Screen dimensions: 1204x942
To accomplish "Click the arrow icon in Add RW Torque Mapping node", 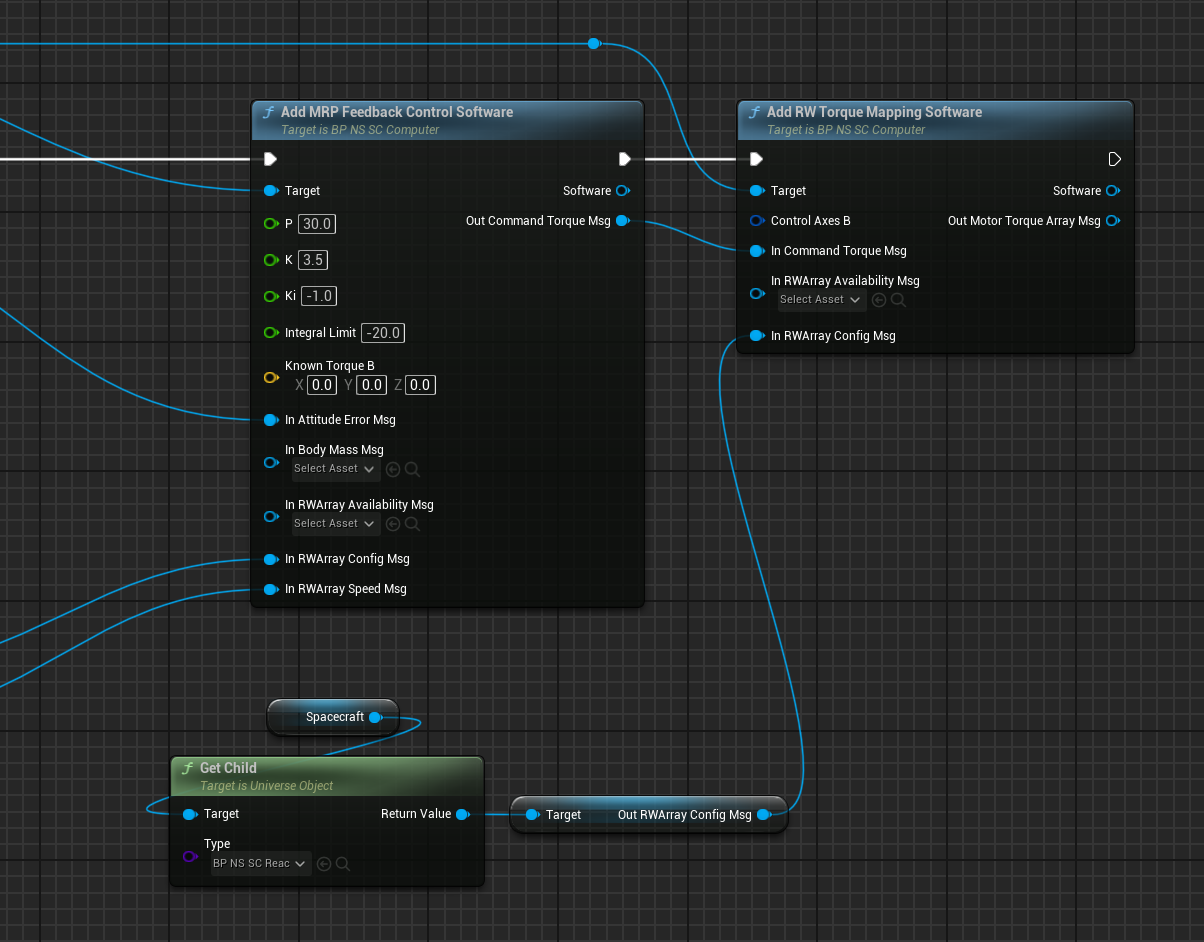I will (x=879, y=300).
